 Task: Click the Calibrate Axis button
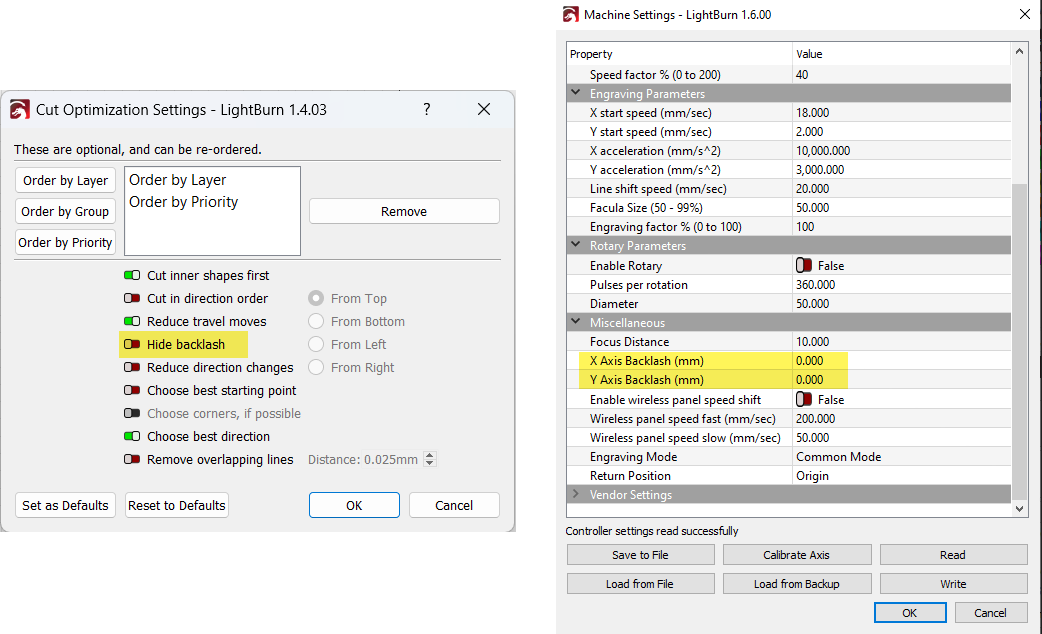pos(796,555)
